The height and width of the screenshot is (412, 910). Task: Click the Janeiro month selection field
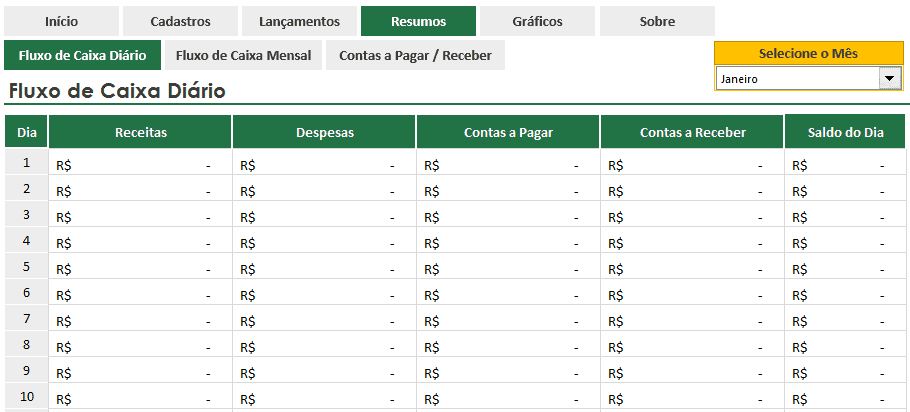pos(796,78)
